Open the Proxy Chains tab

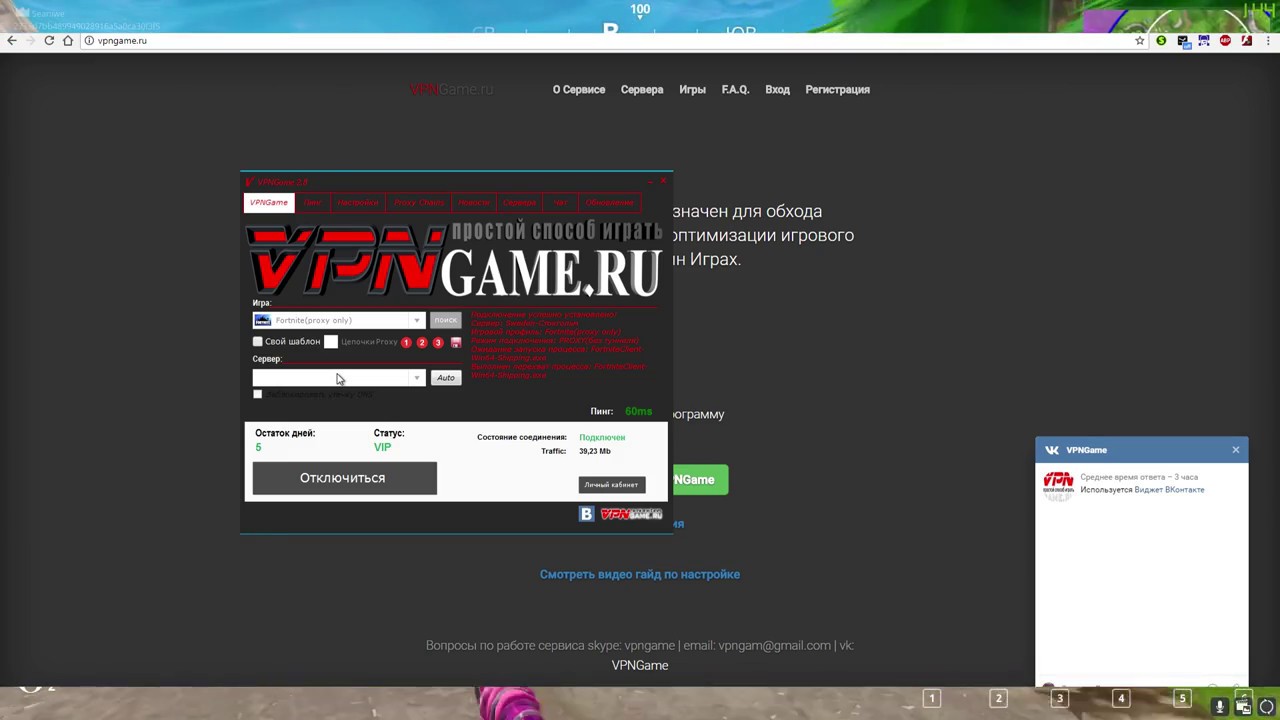click(419, 203)
